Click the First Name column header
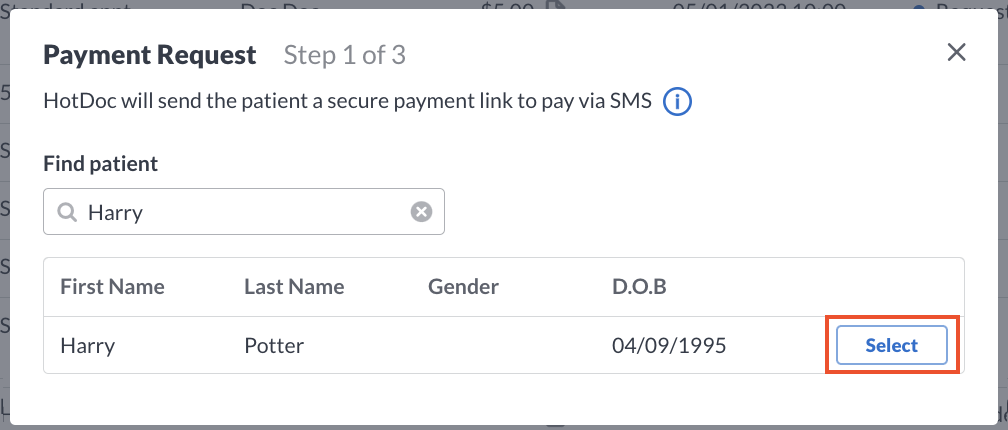This screenshot has height=430, width=1008. 112,287
